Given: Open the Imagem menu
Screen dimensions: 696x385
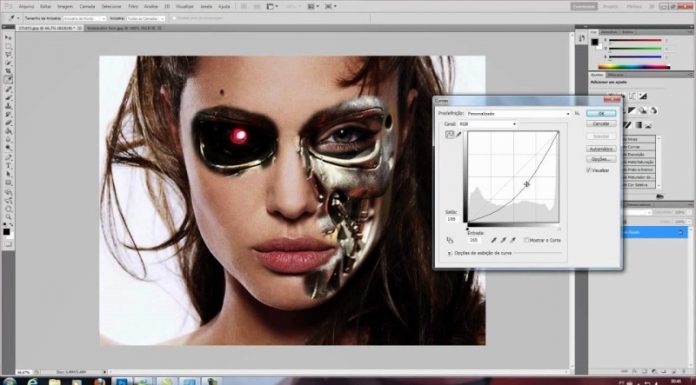Looking at the screenshot, I should click(x=65, y=6).
